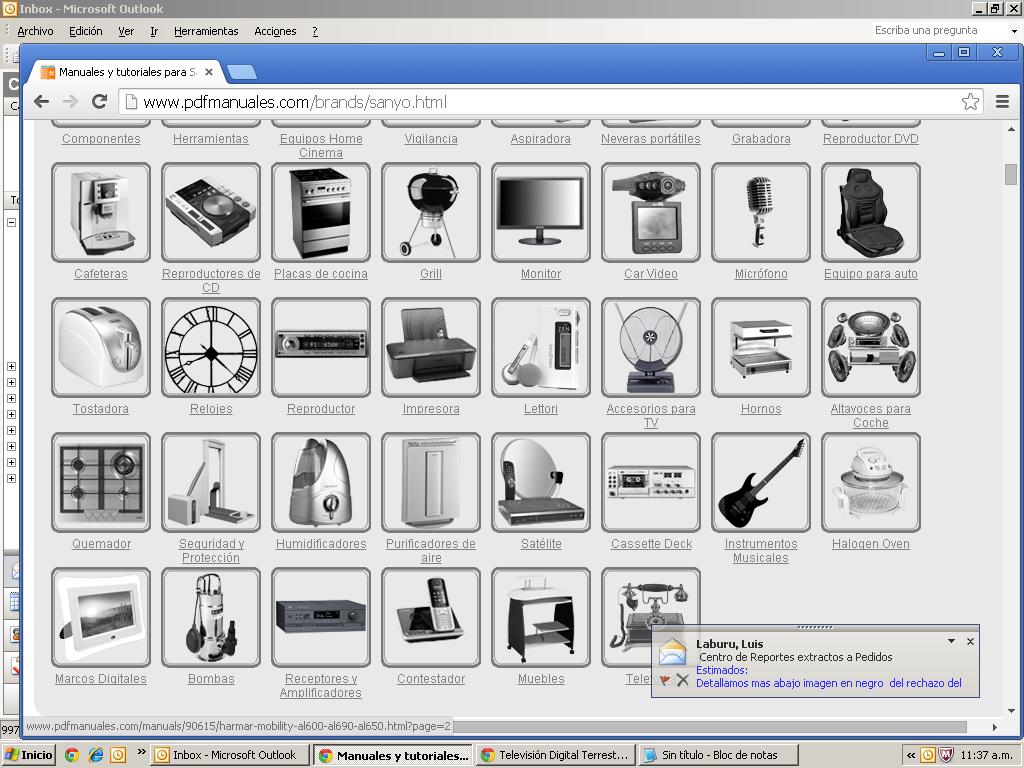Open the 'Centro de Reportes extractos a Pedidos' notification

click(795, 657)
